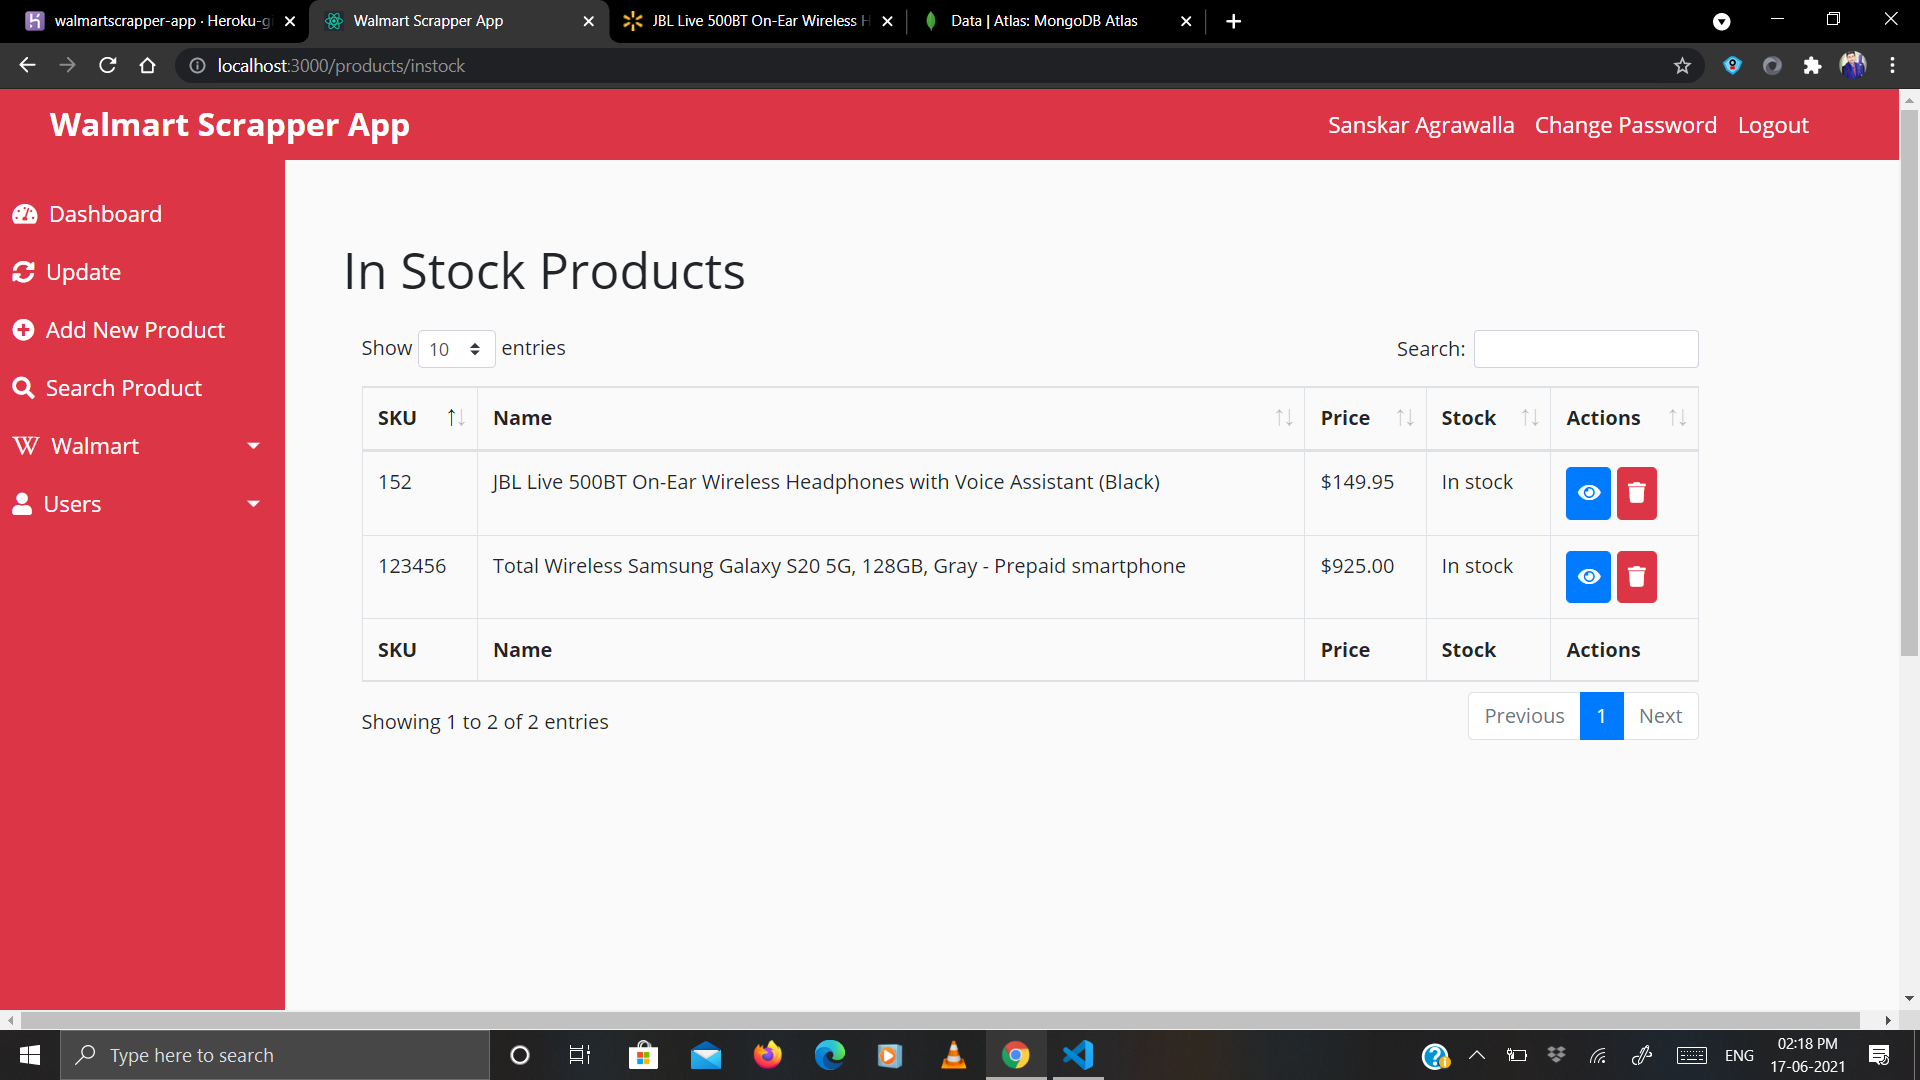Open the Show entries count dropdown
1920x1080 pixels.
455,349
